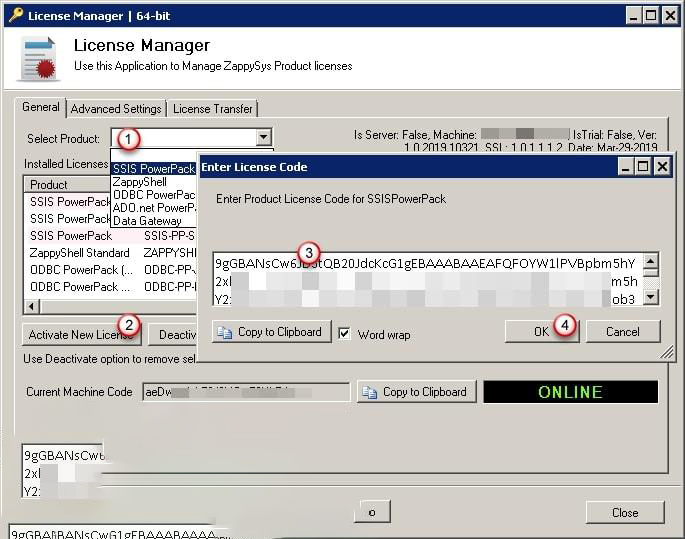Click inside the license code text box
Screen dimensions: 685x539
pos(428,280)
